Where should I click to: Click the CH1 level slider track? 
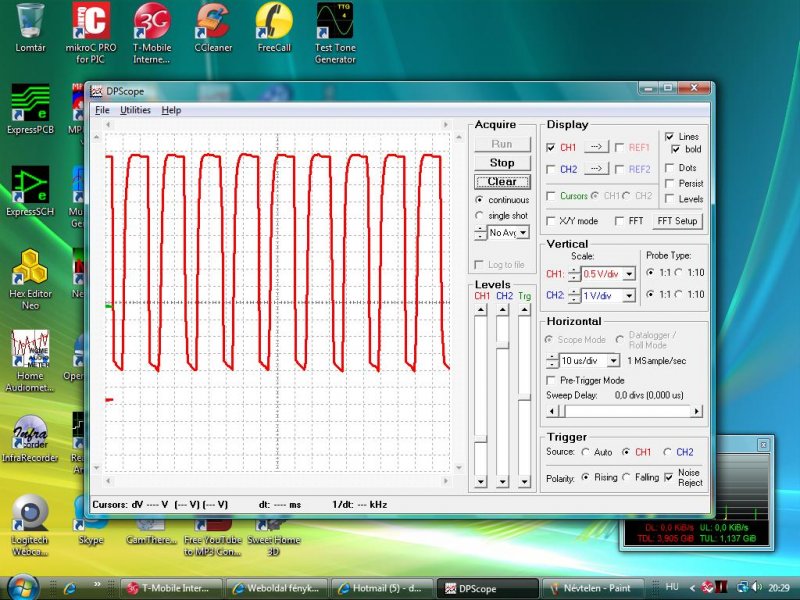click(x=481, y=395)
